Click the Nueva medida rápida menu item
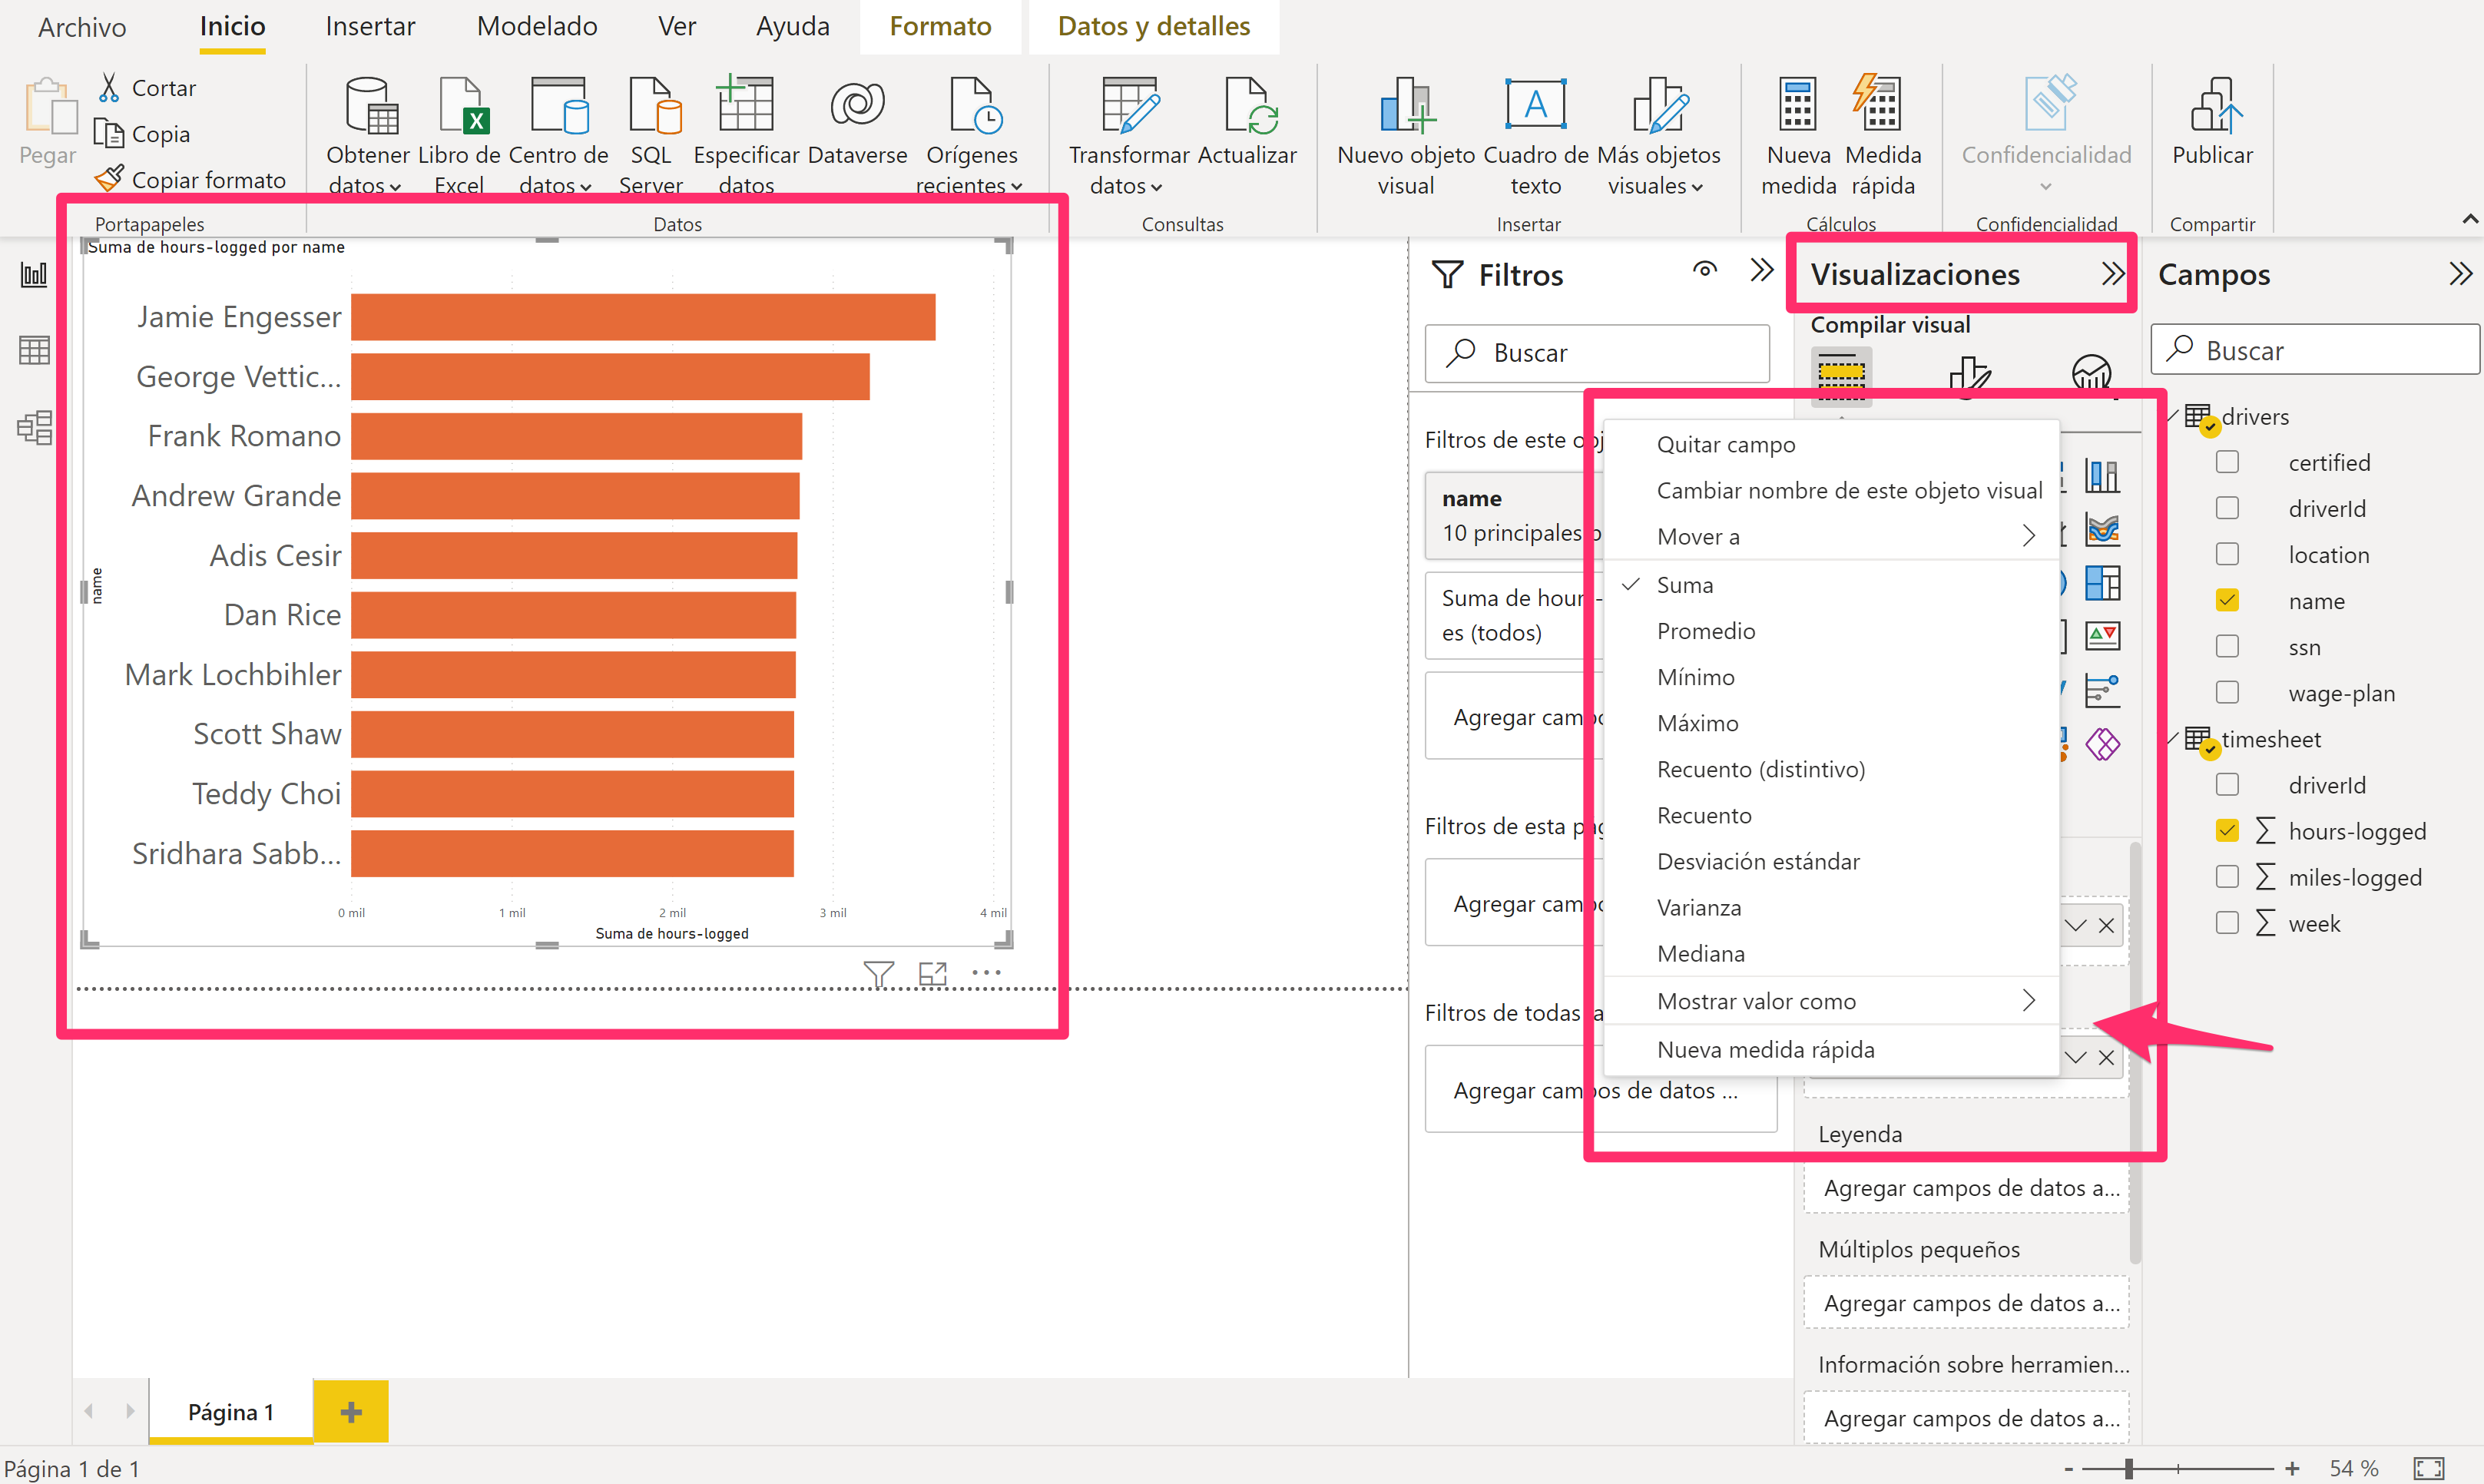Image resolution: width=2484 pixels, height=1484 pixels. pyautogui.click(x=1768, y=1048)
